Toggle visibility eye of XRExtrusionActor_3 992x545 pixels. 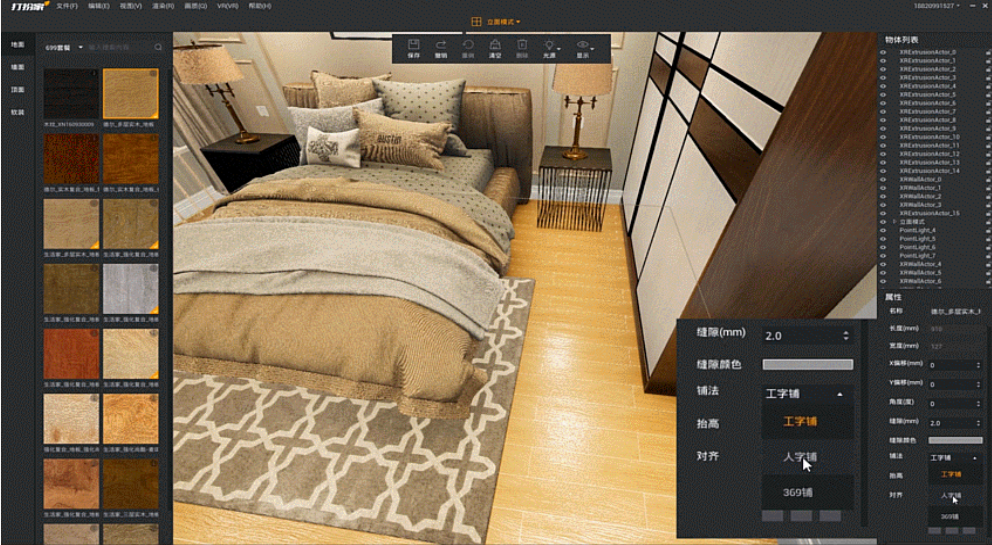(x=883, y=78)
